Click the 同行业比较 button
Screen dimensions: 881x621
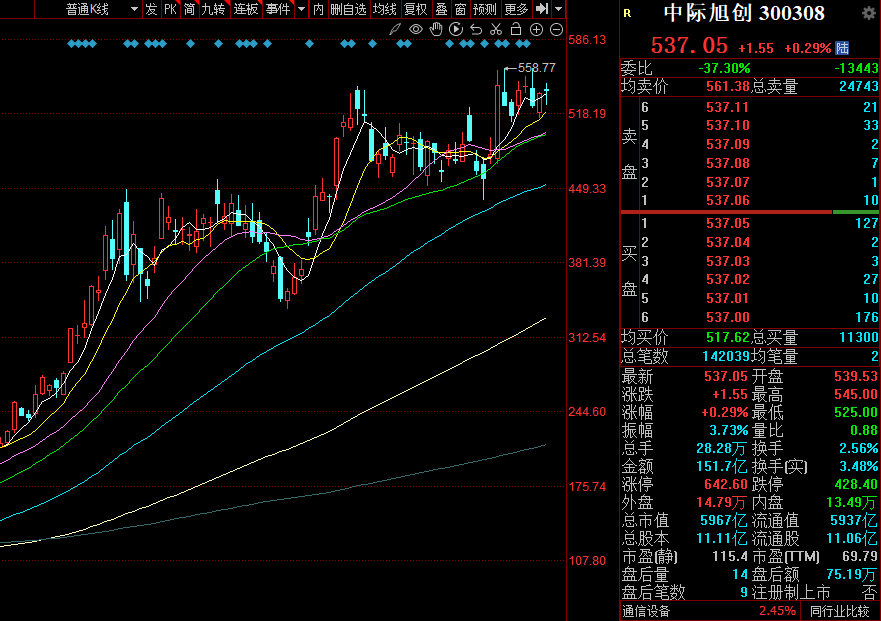tap(842, 610)
